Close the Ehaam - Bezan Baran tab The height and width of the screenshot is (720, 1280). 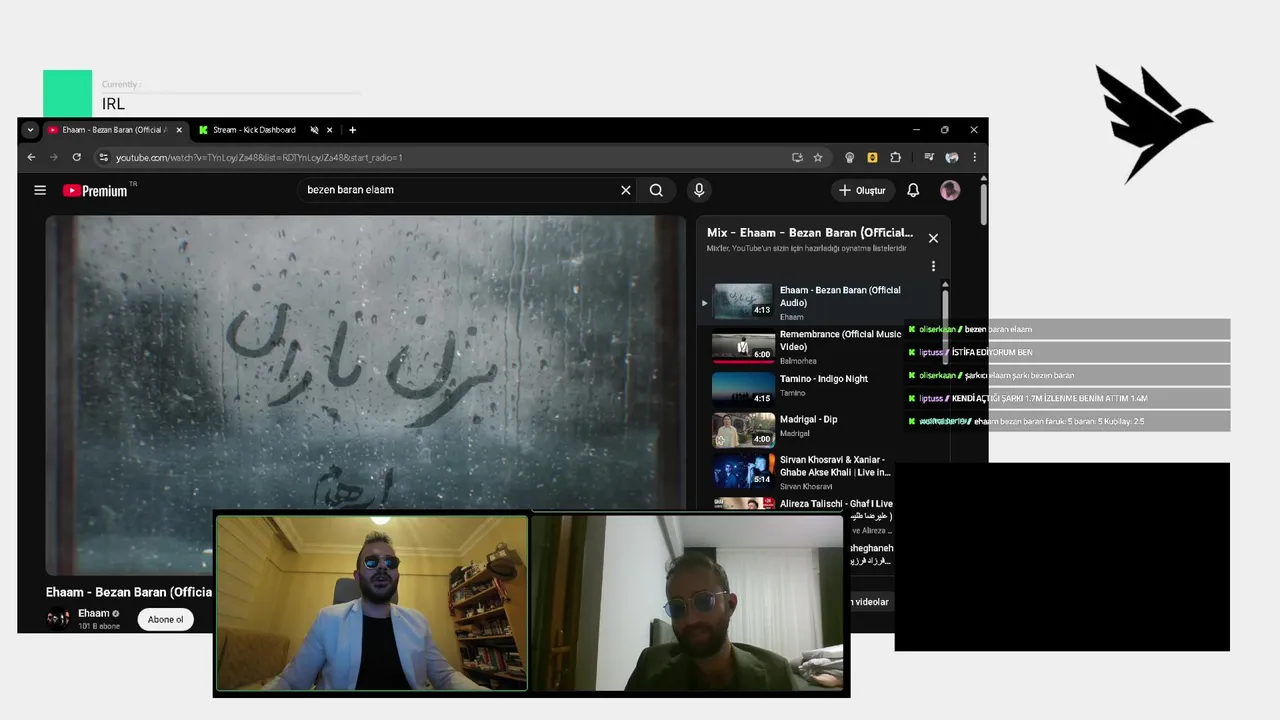(x=179, y=130)
